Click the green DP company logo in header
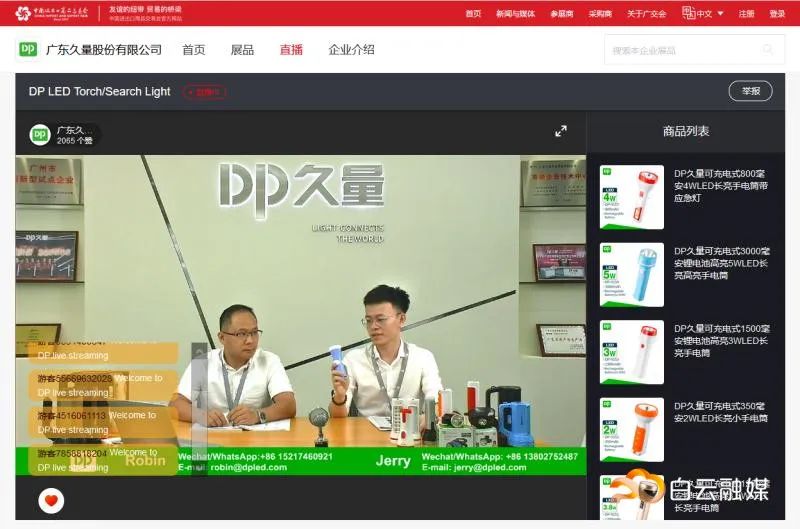This screenshot has height=529, width=800. tap(28, 50)
